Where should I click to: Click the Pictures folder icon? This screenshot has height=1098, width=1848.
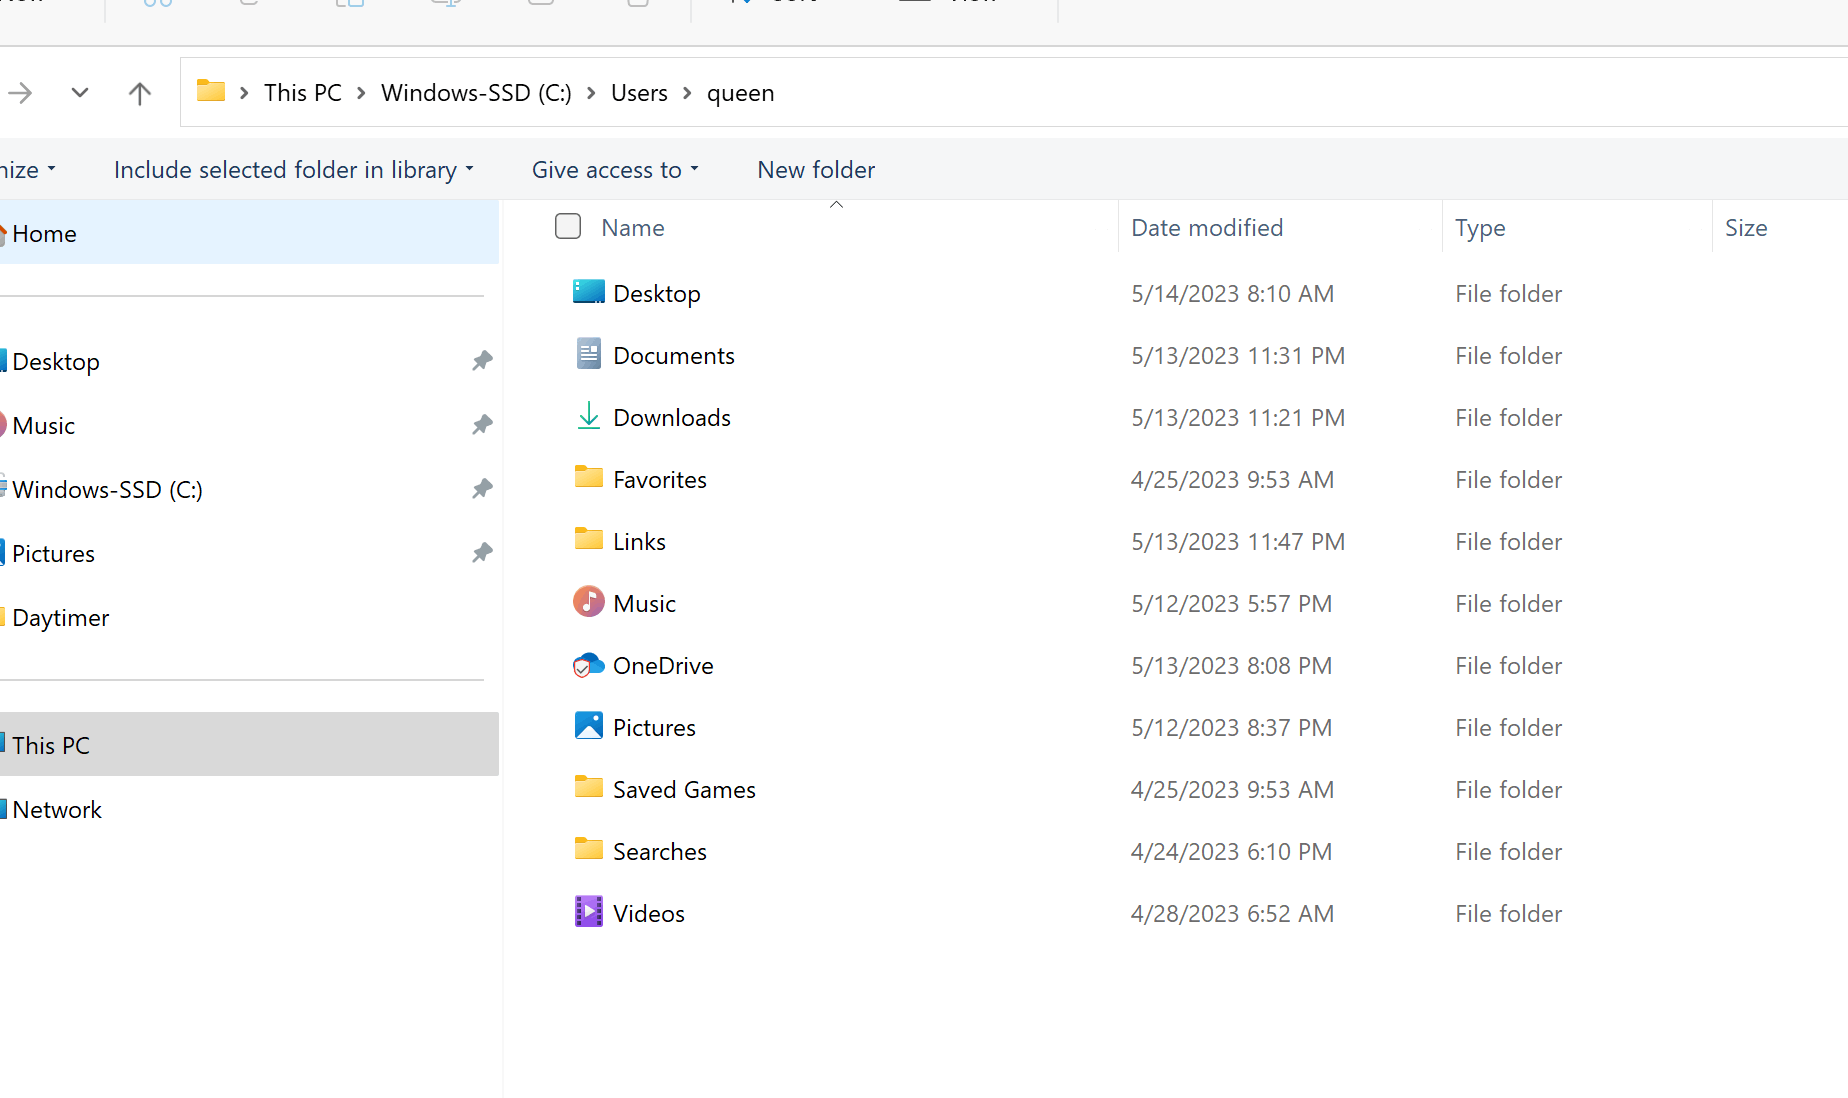pos(588,726)
